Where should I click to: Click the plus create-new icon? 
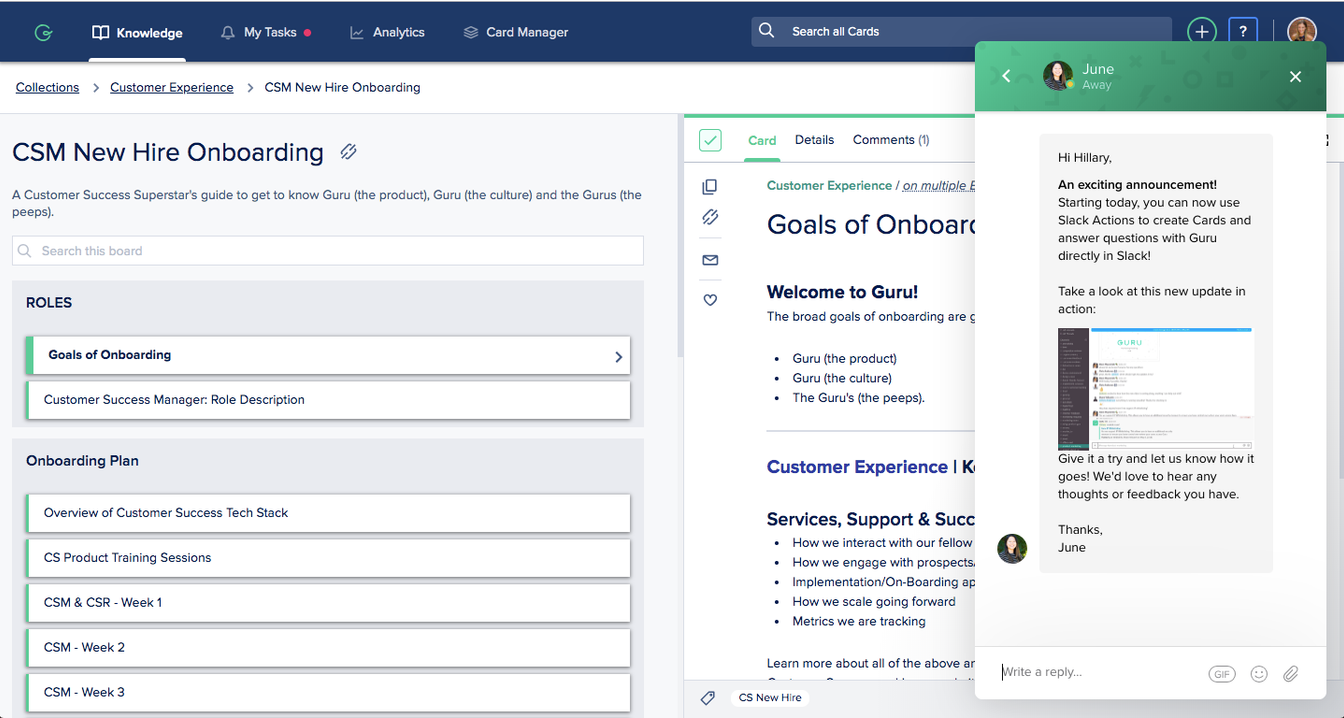(x=1202, y=31)
